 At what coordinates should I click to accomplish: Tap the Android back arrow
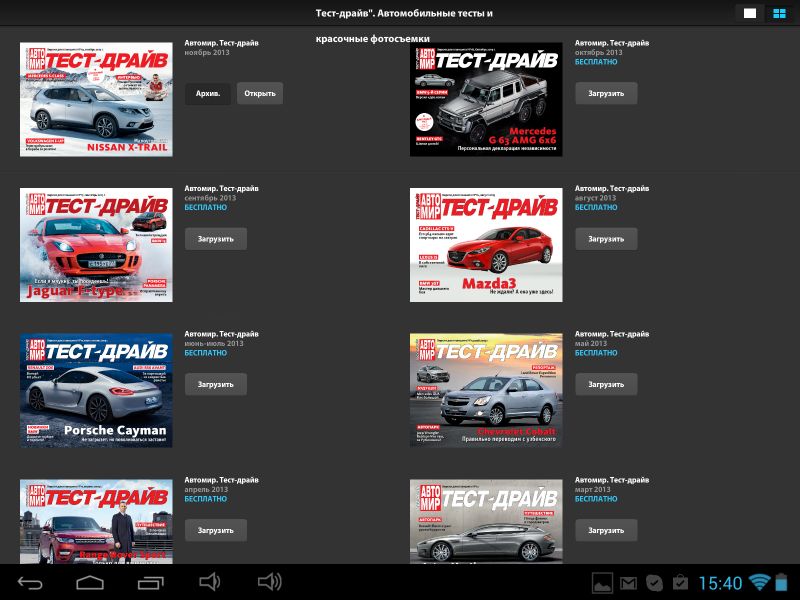[x=30, y=582]
